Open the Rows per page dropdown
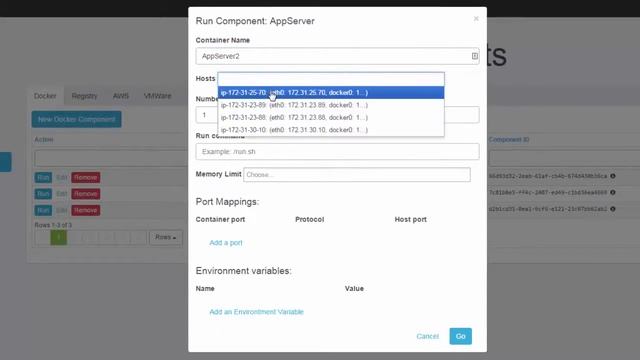This screenshot has height=360, width=640. click(x=166, y=238)
